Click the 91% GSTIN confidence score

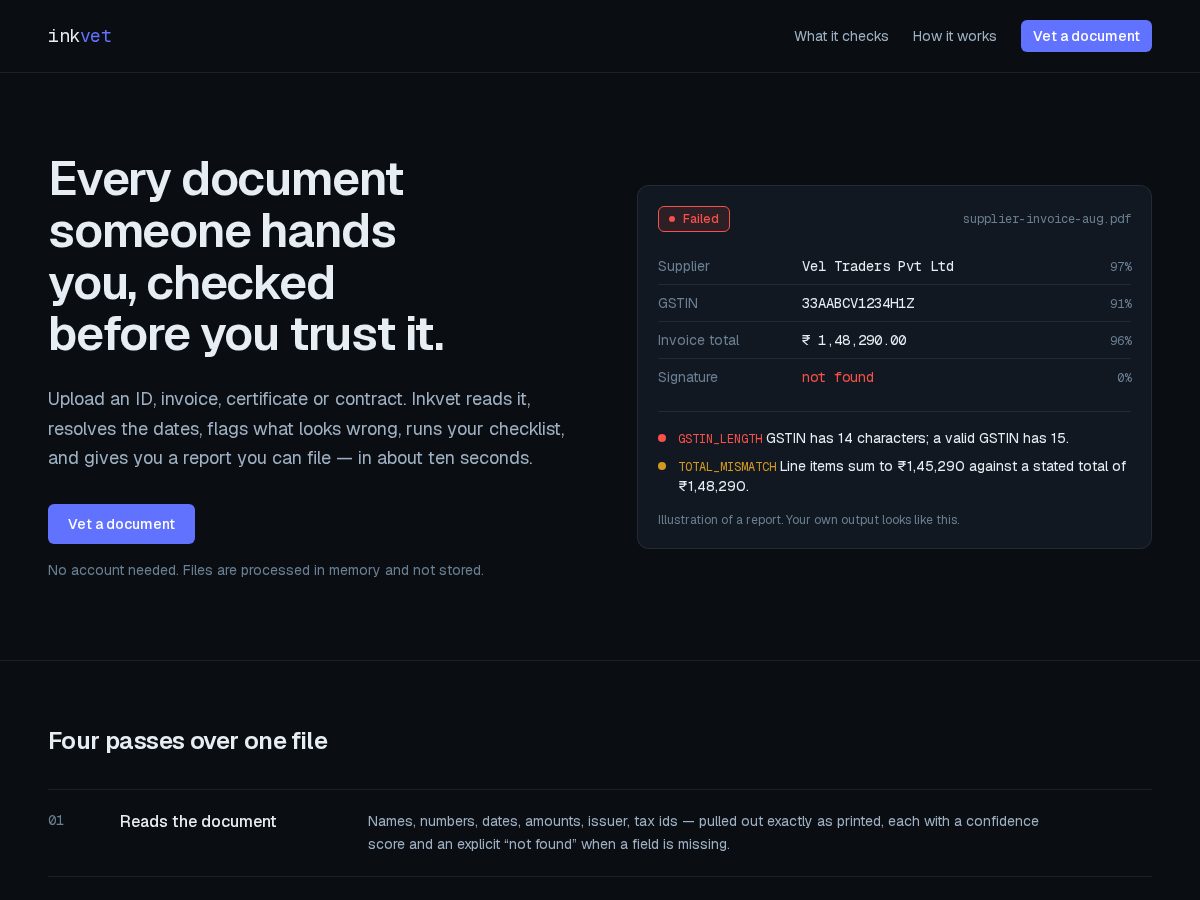point(1121,304)
